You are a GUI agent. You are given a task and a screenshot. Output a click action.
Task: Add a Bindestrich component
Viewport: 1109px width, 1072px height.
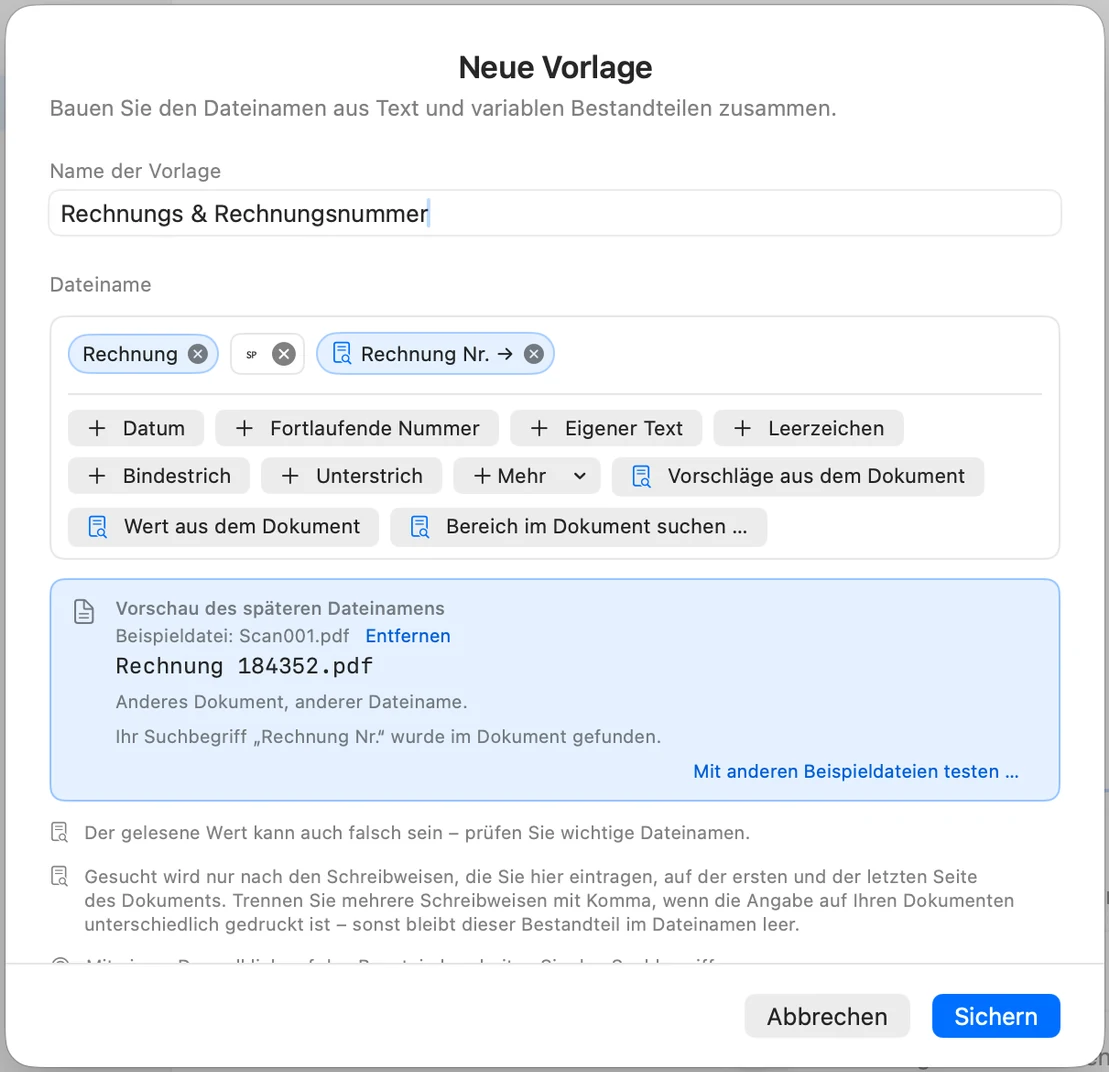[158, 476]
